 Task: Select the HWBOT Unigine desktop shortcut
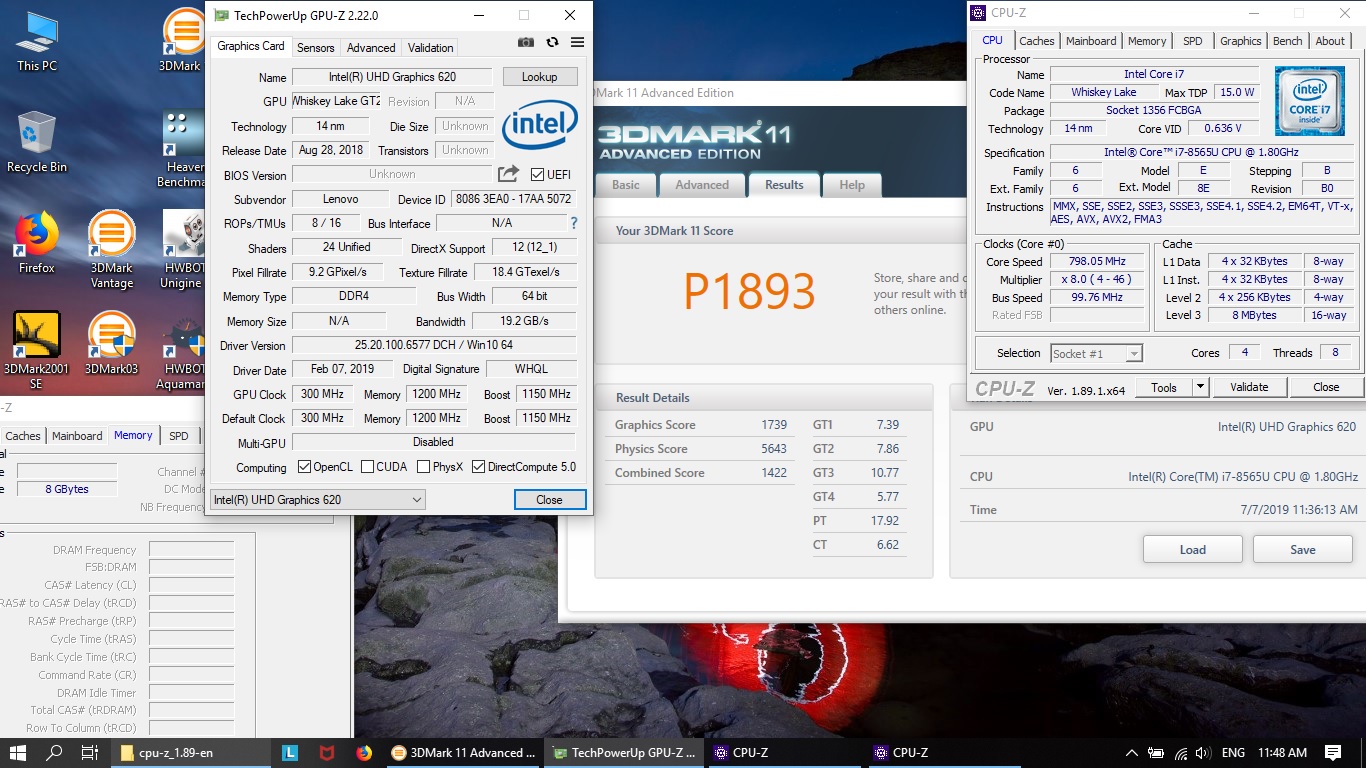(181, 251)
